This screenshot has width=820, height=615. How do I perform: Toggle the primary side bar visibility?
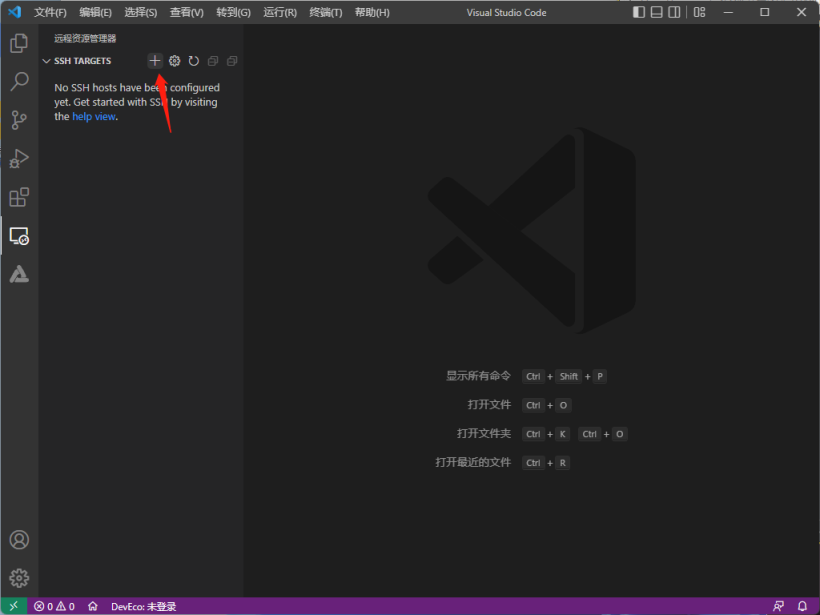[x=639, y=12]
